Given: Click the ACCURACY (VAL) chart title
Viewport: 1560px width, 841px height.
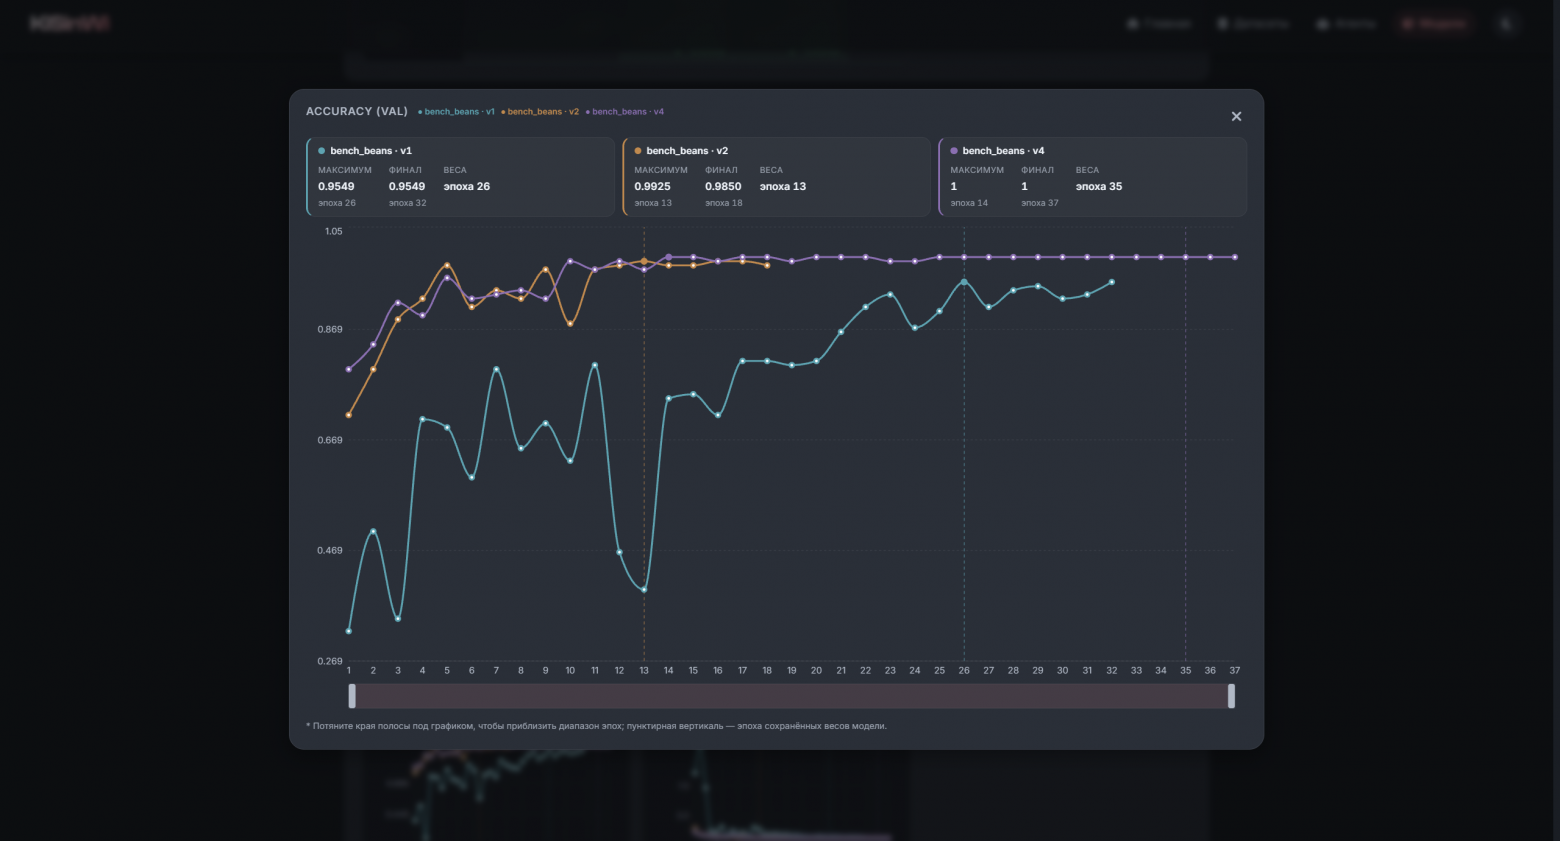Looking at the screenshot, I should (x=357, y=112).
